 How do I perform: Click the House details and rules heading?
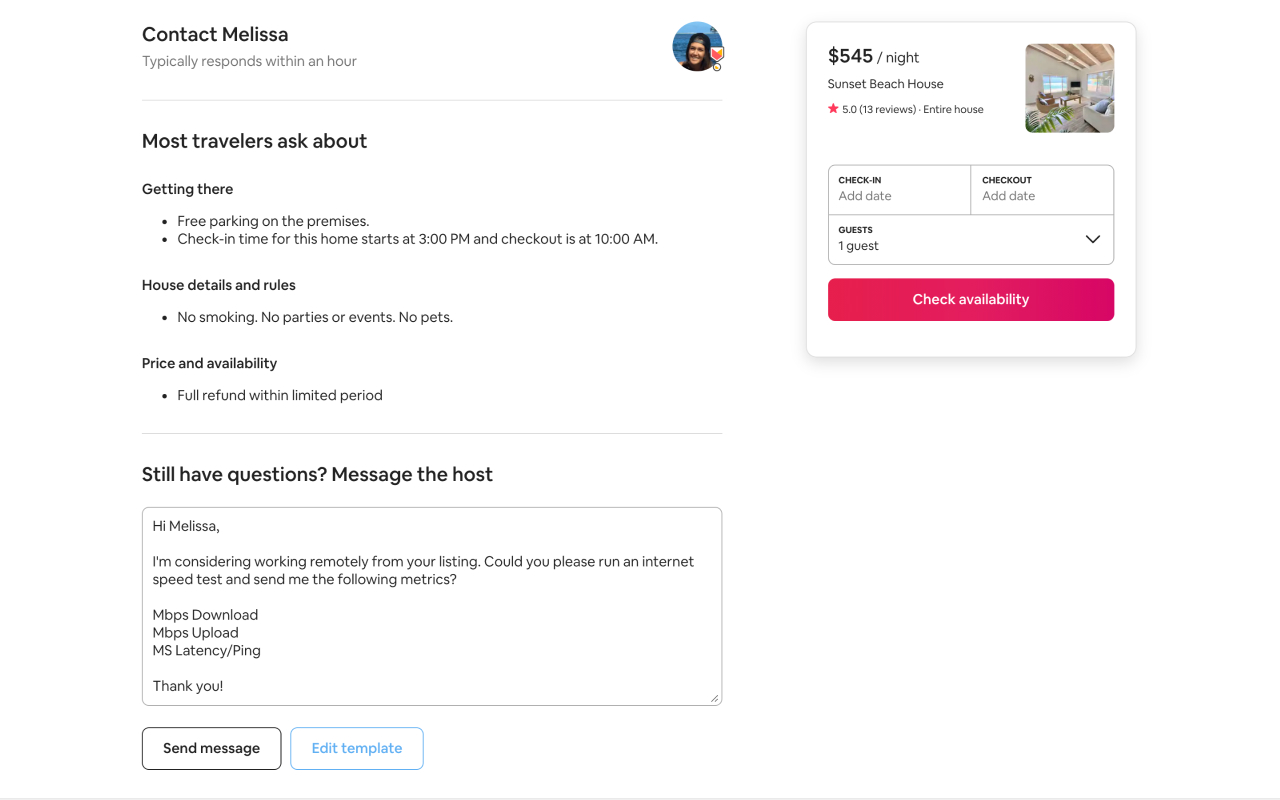(x=218, y=285)
